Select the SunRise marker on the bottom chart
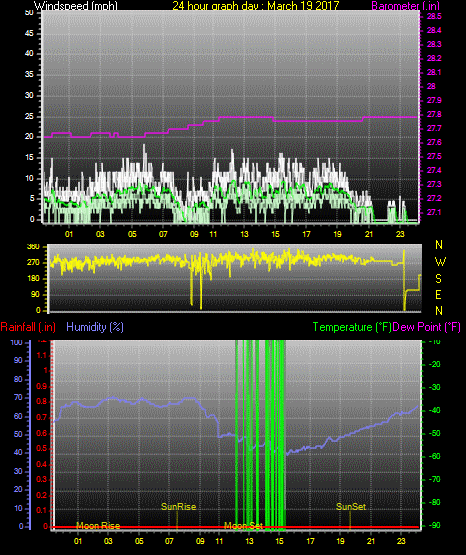This screenshot has height=555, width=466. (x=178, y=507)
